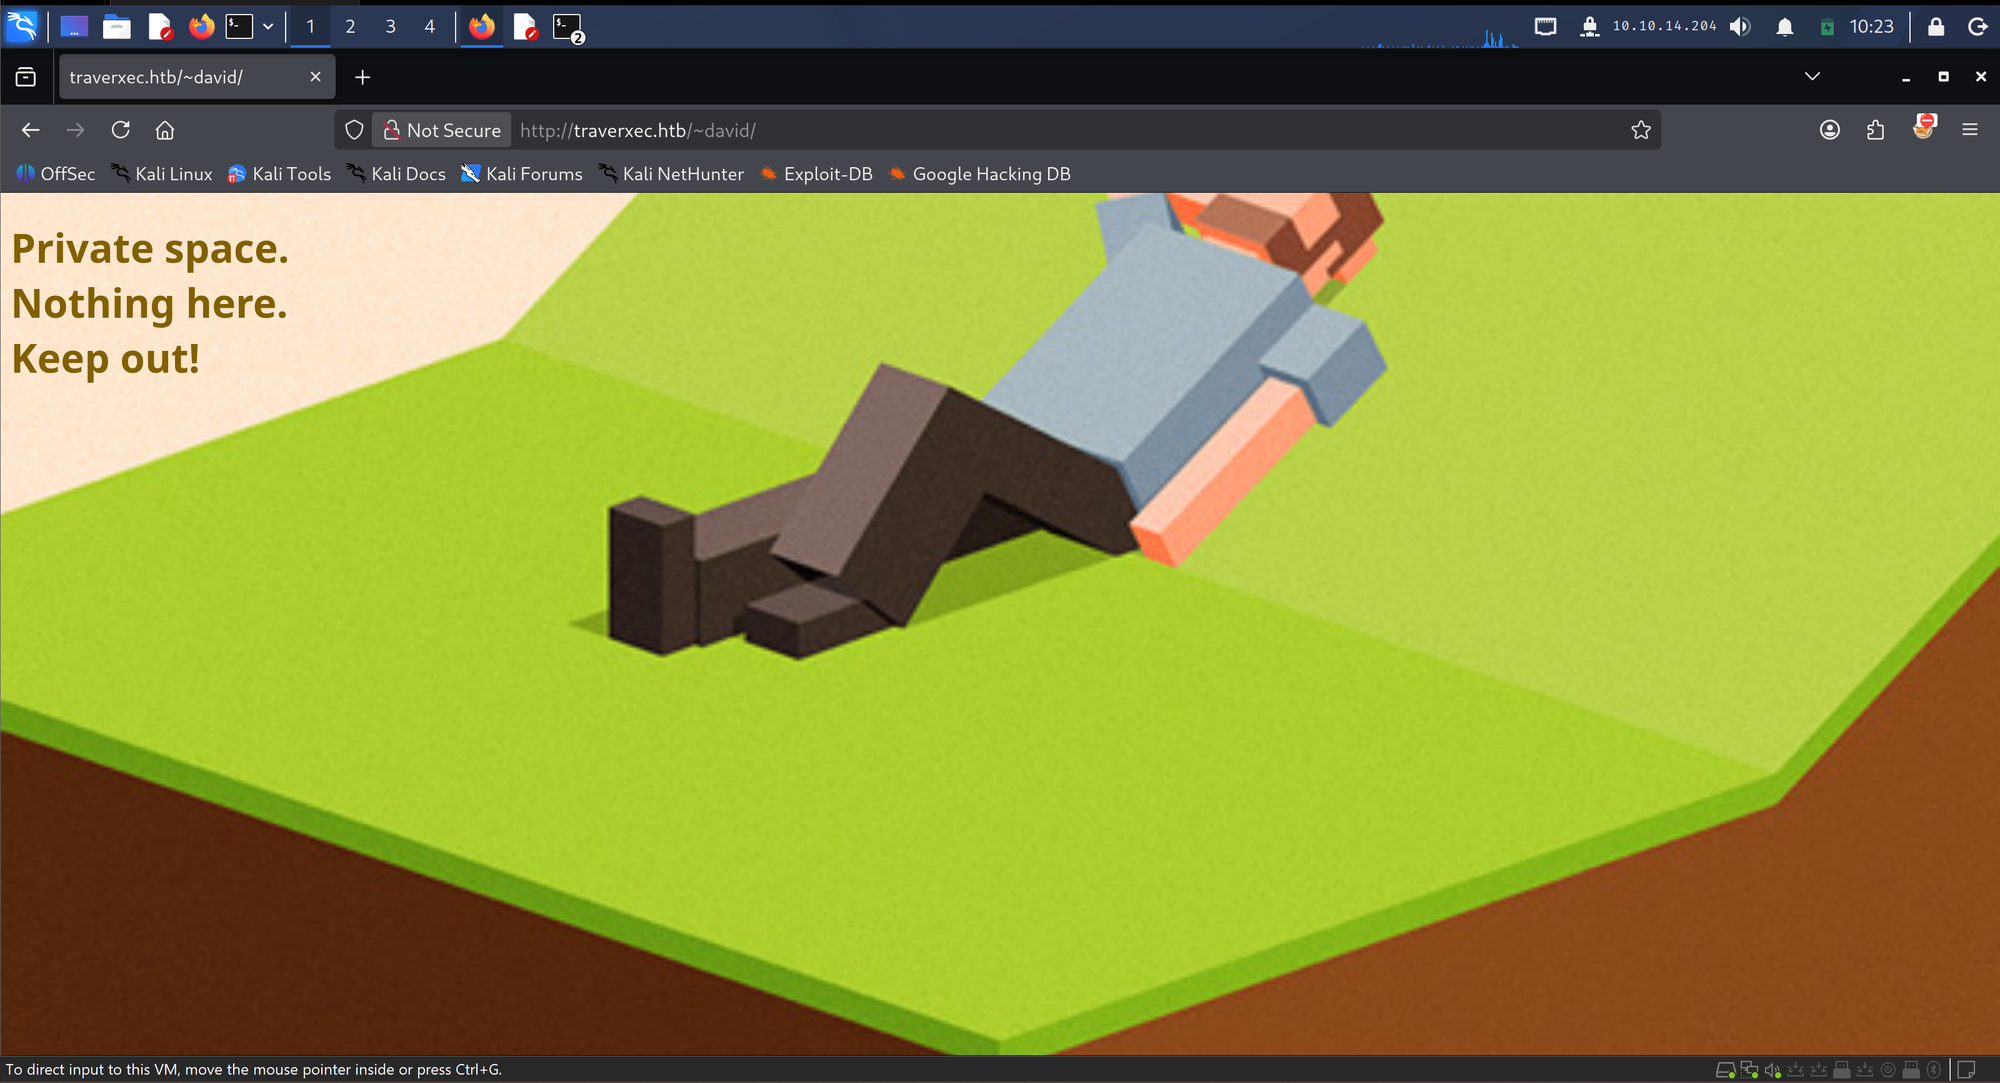Close the traverxec.htb tab
The width and height of the screenshot is (2000, 1083).
(315, 77)
